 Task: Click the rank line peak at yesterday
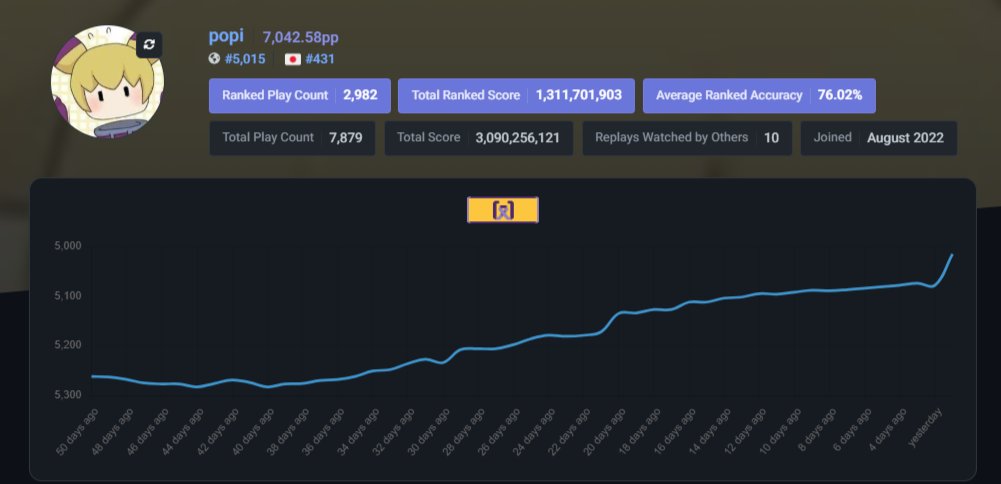(952, 255)
